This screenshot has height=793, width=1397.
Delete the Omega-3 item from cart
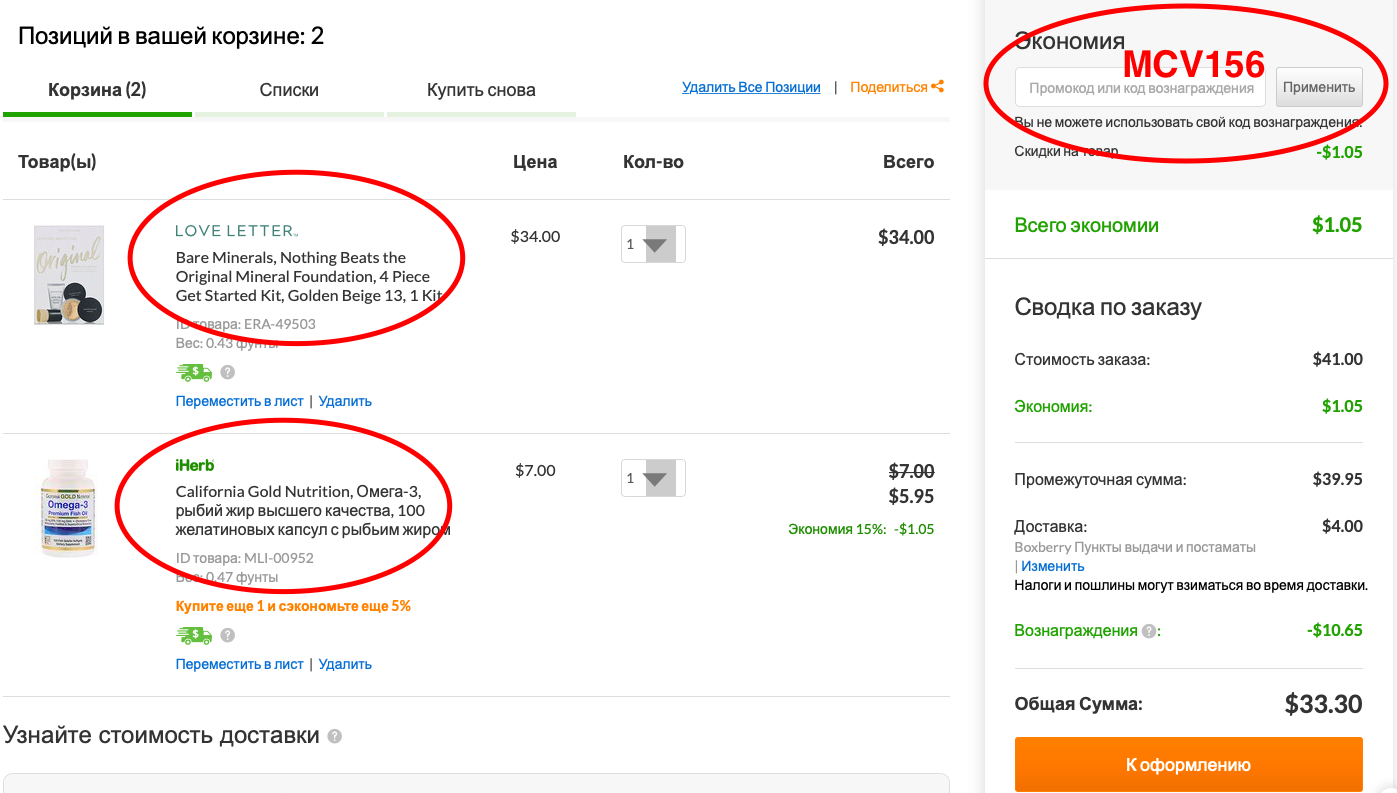(345, 664)
